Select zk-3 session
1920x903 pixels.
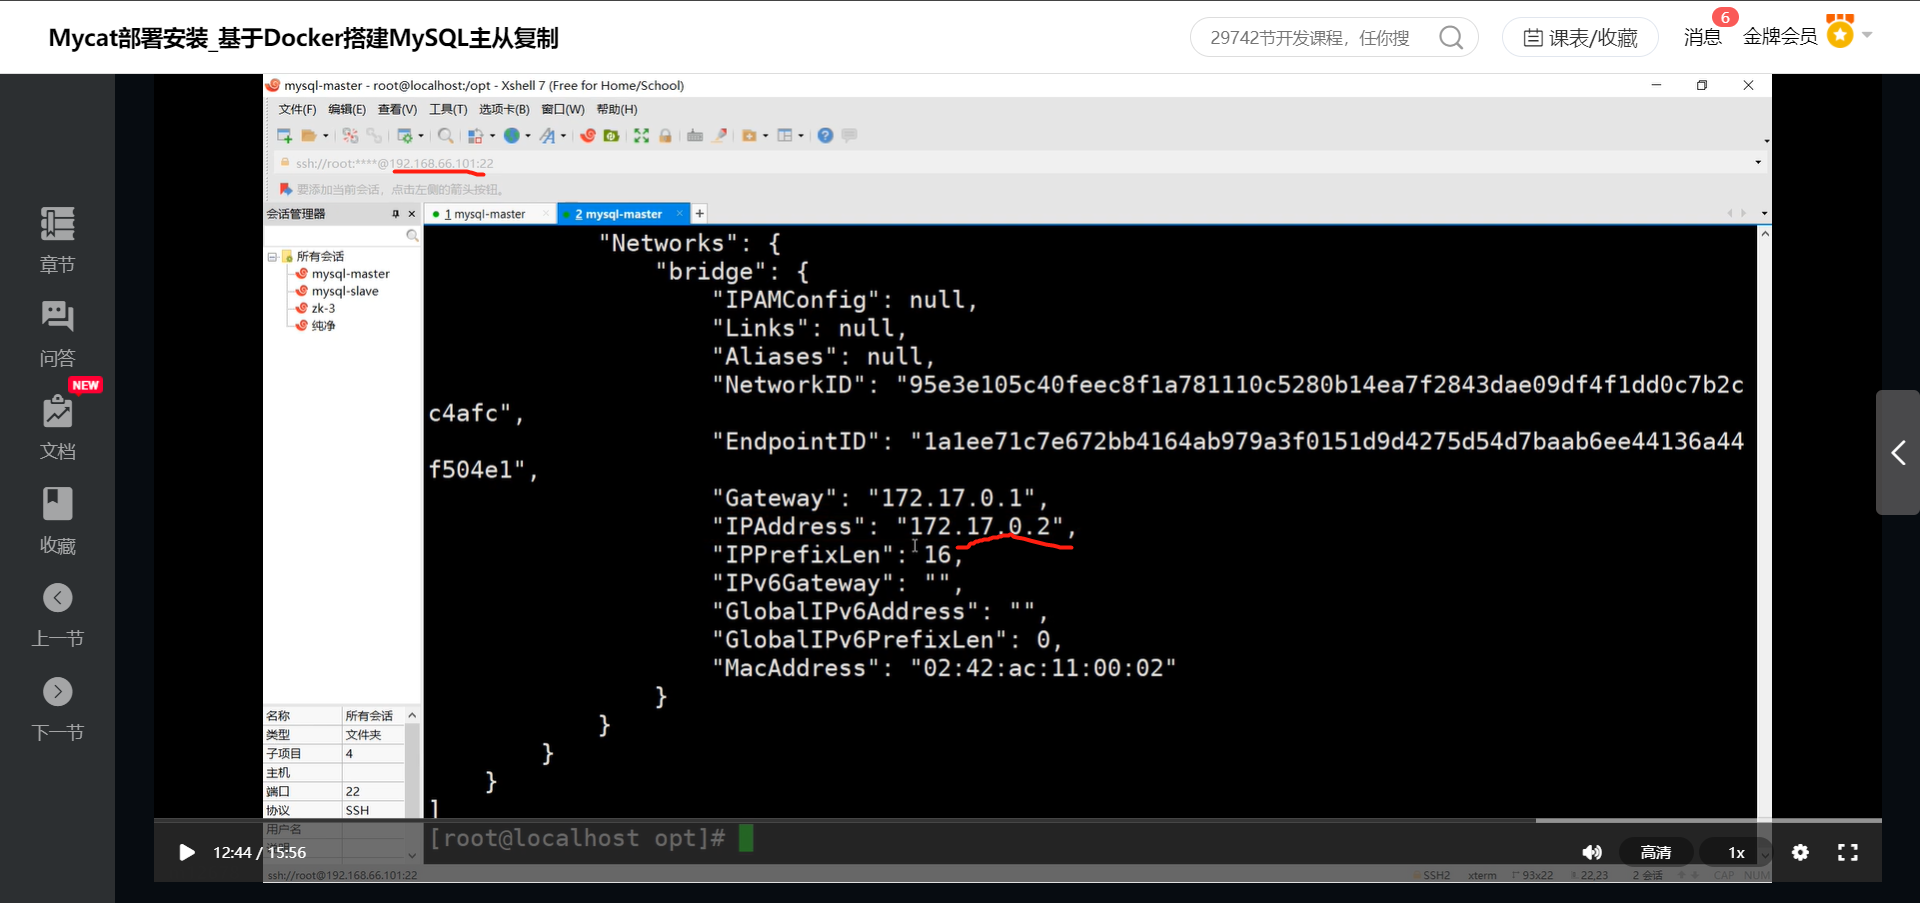[x=323, y=308]
